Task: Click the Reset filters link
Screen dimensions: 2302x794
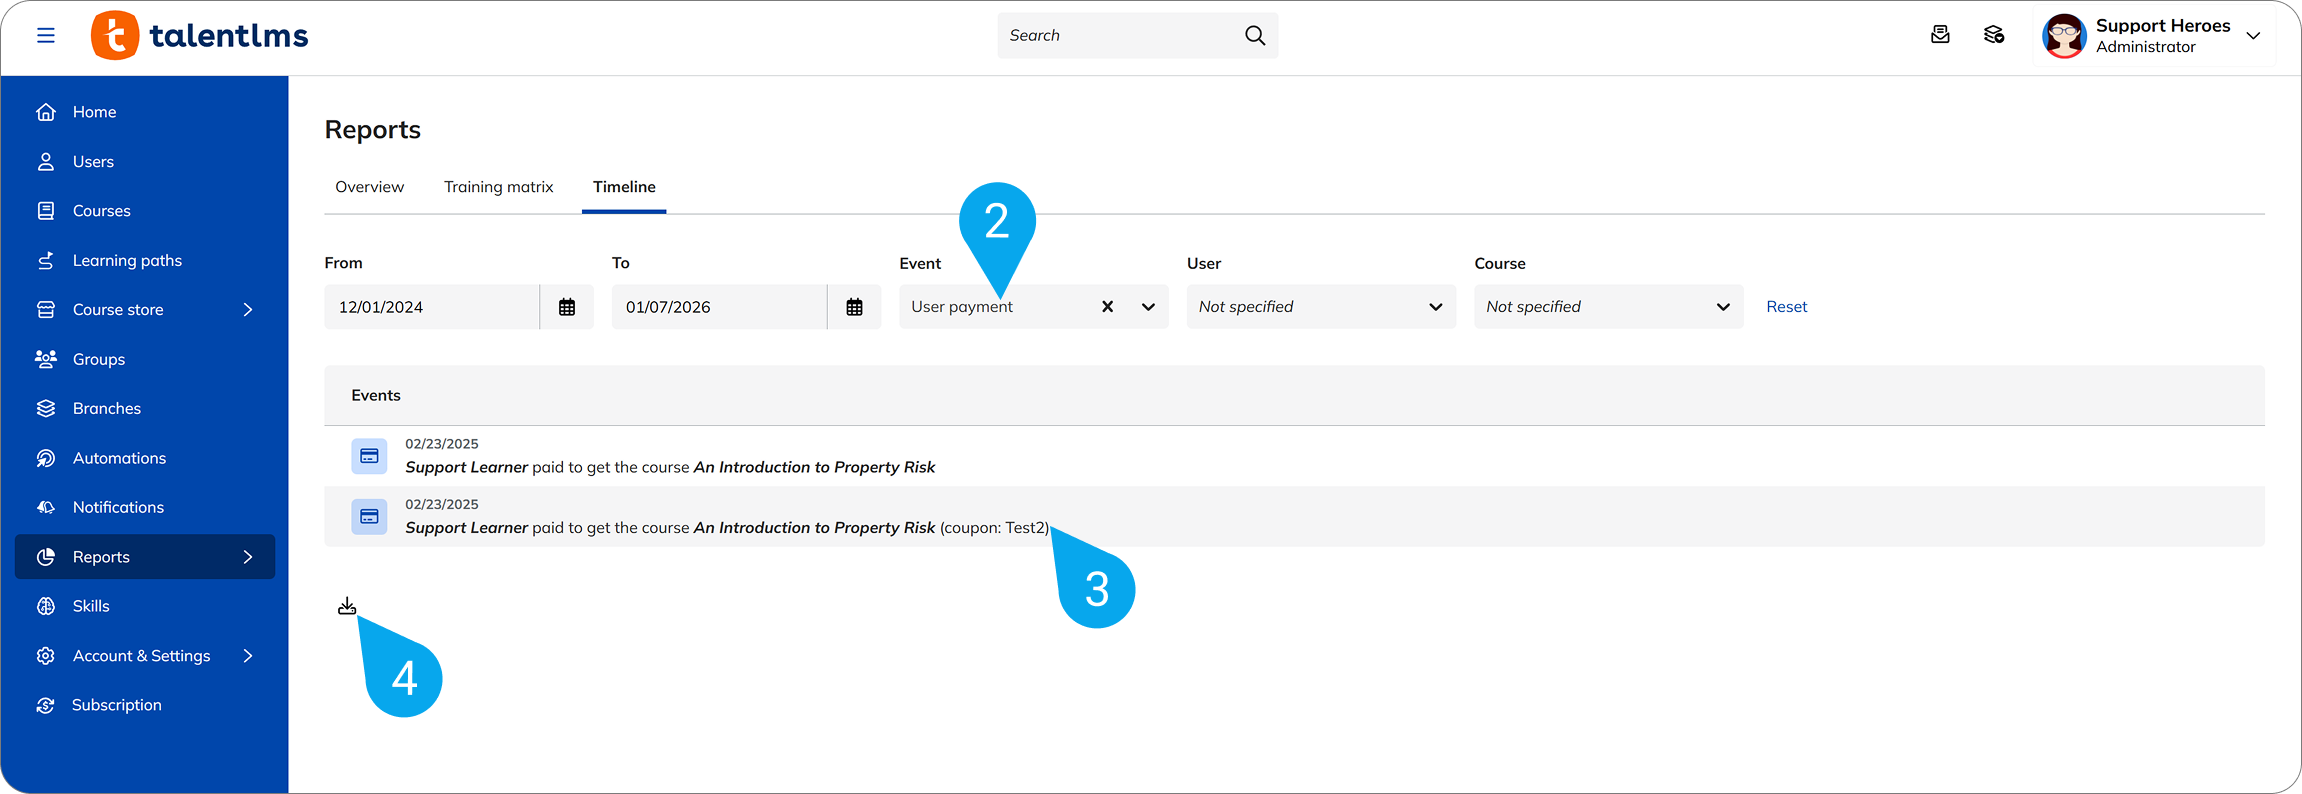Action: coord(1786,307)
